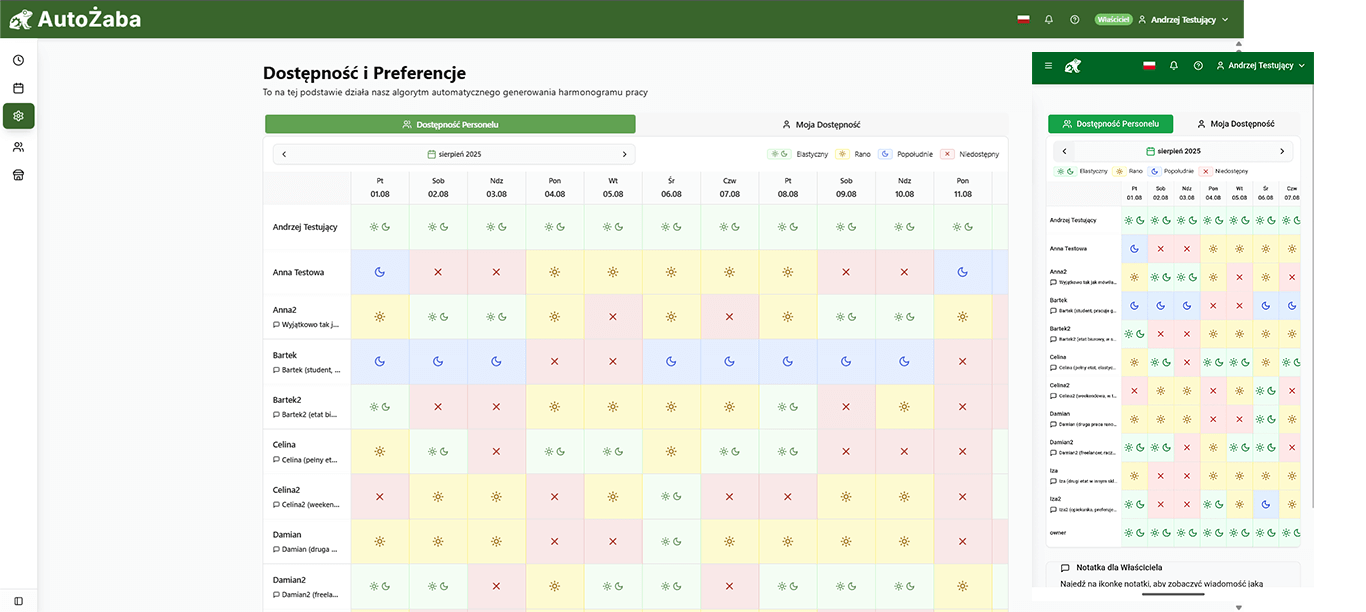1366x612 pixels.
Task: Open help icon in the wide top header
Action: tap(1075, 19)
